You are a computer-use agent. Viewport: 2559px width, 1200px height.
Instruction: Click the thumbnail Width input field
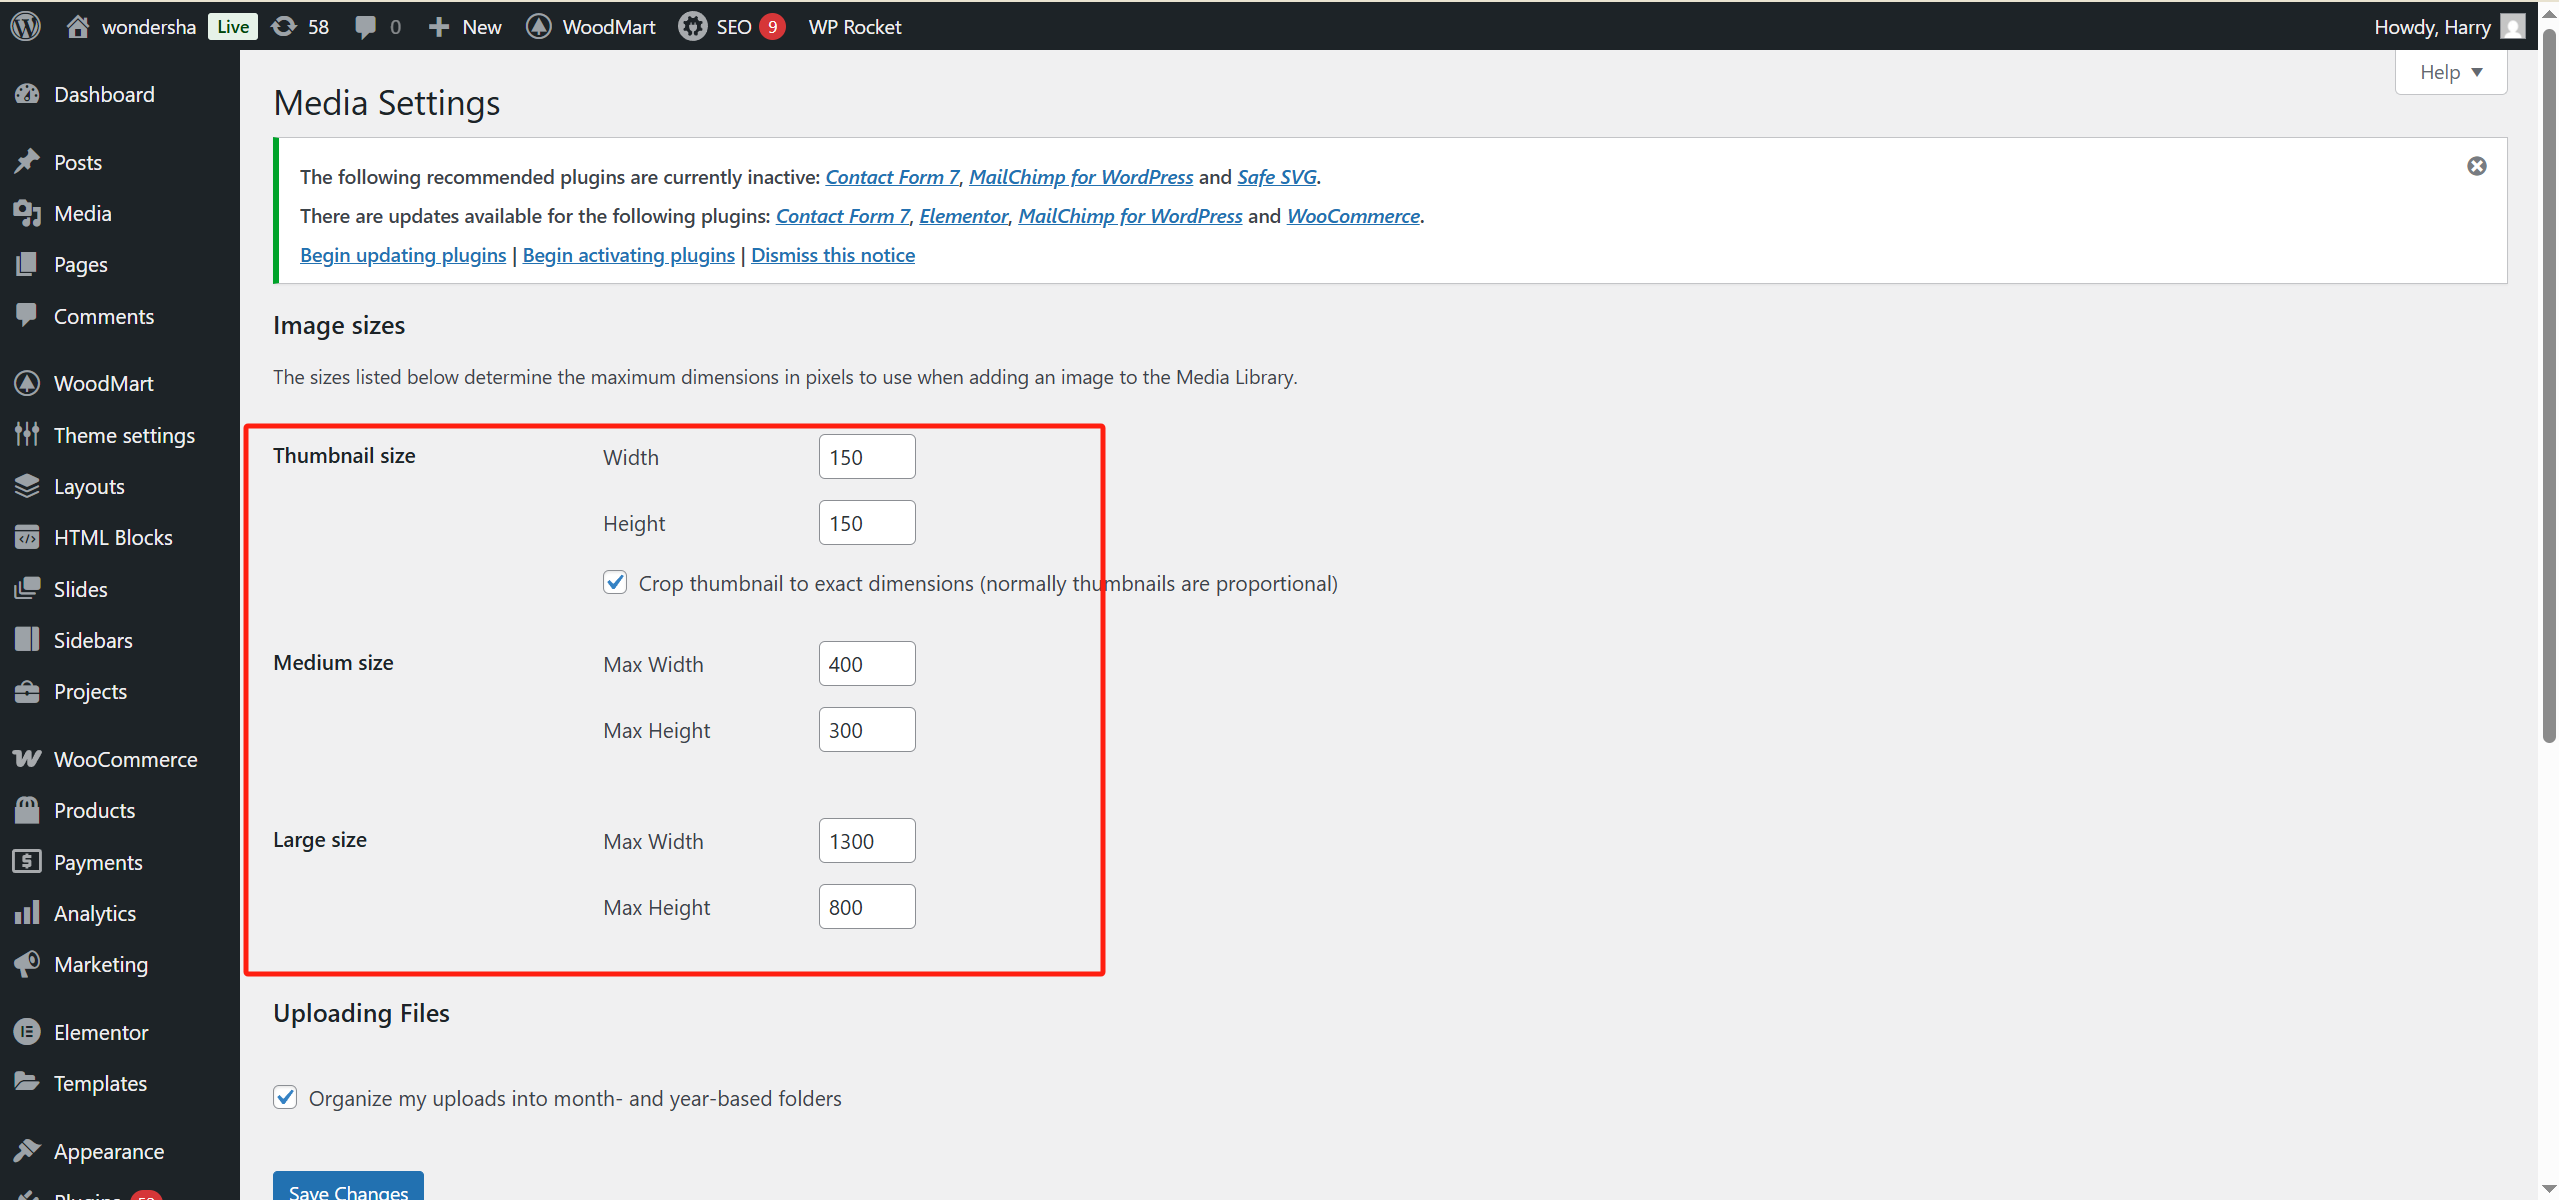coord(866,456)
